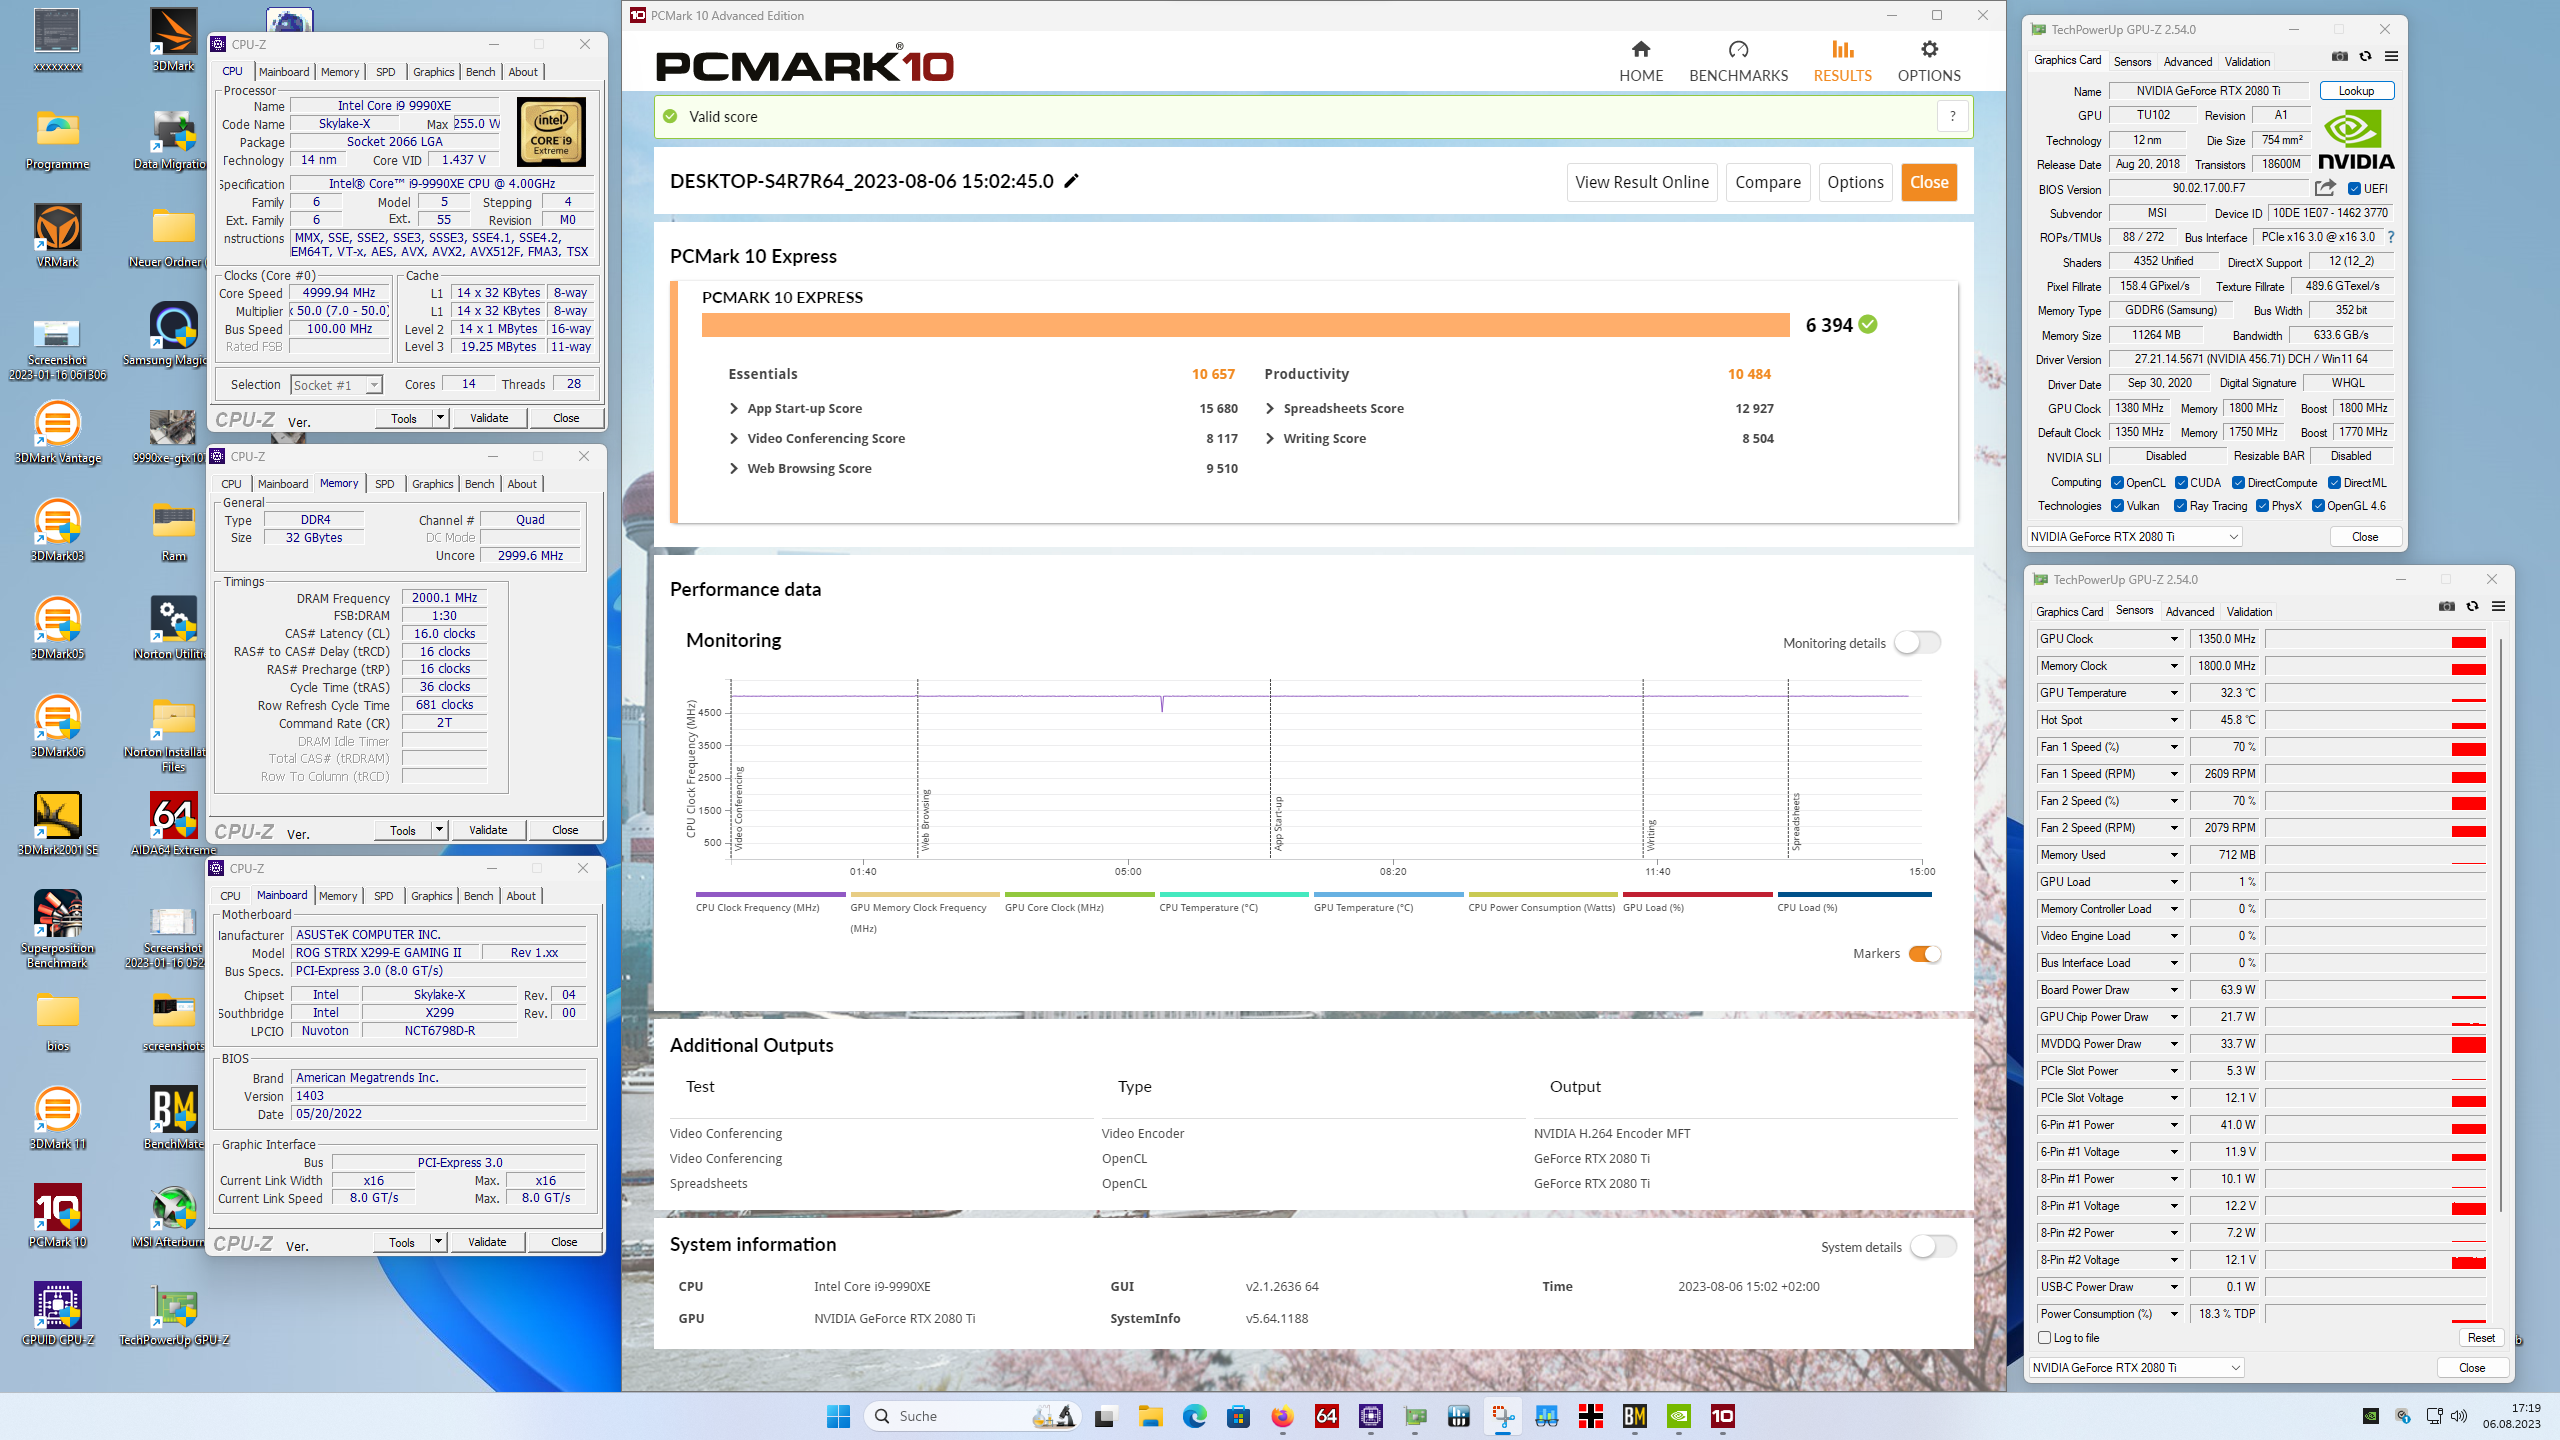Switch to Mainboard tab in top CPU-Z window

284,72
